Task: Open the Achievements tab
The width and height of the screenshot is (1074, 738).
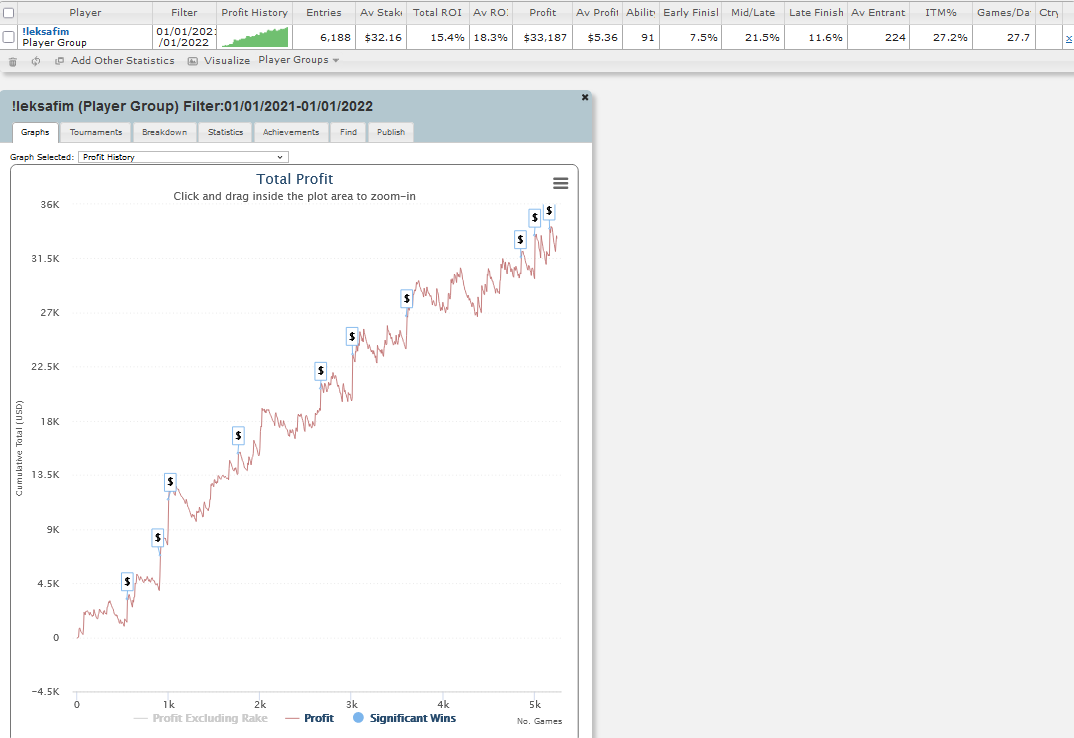Action: point(291,132)
